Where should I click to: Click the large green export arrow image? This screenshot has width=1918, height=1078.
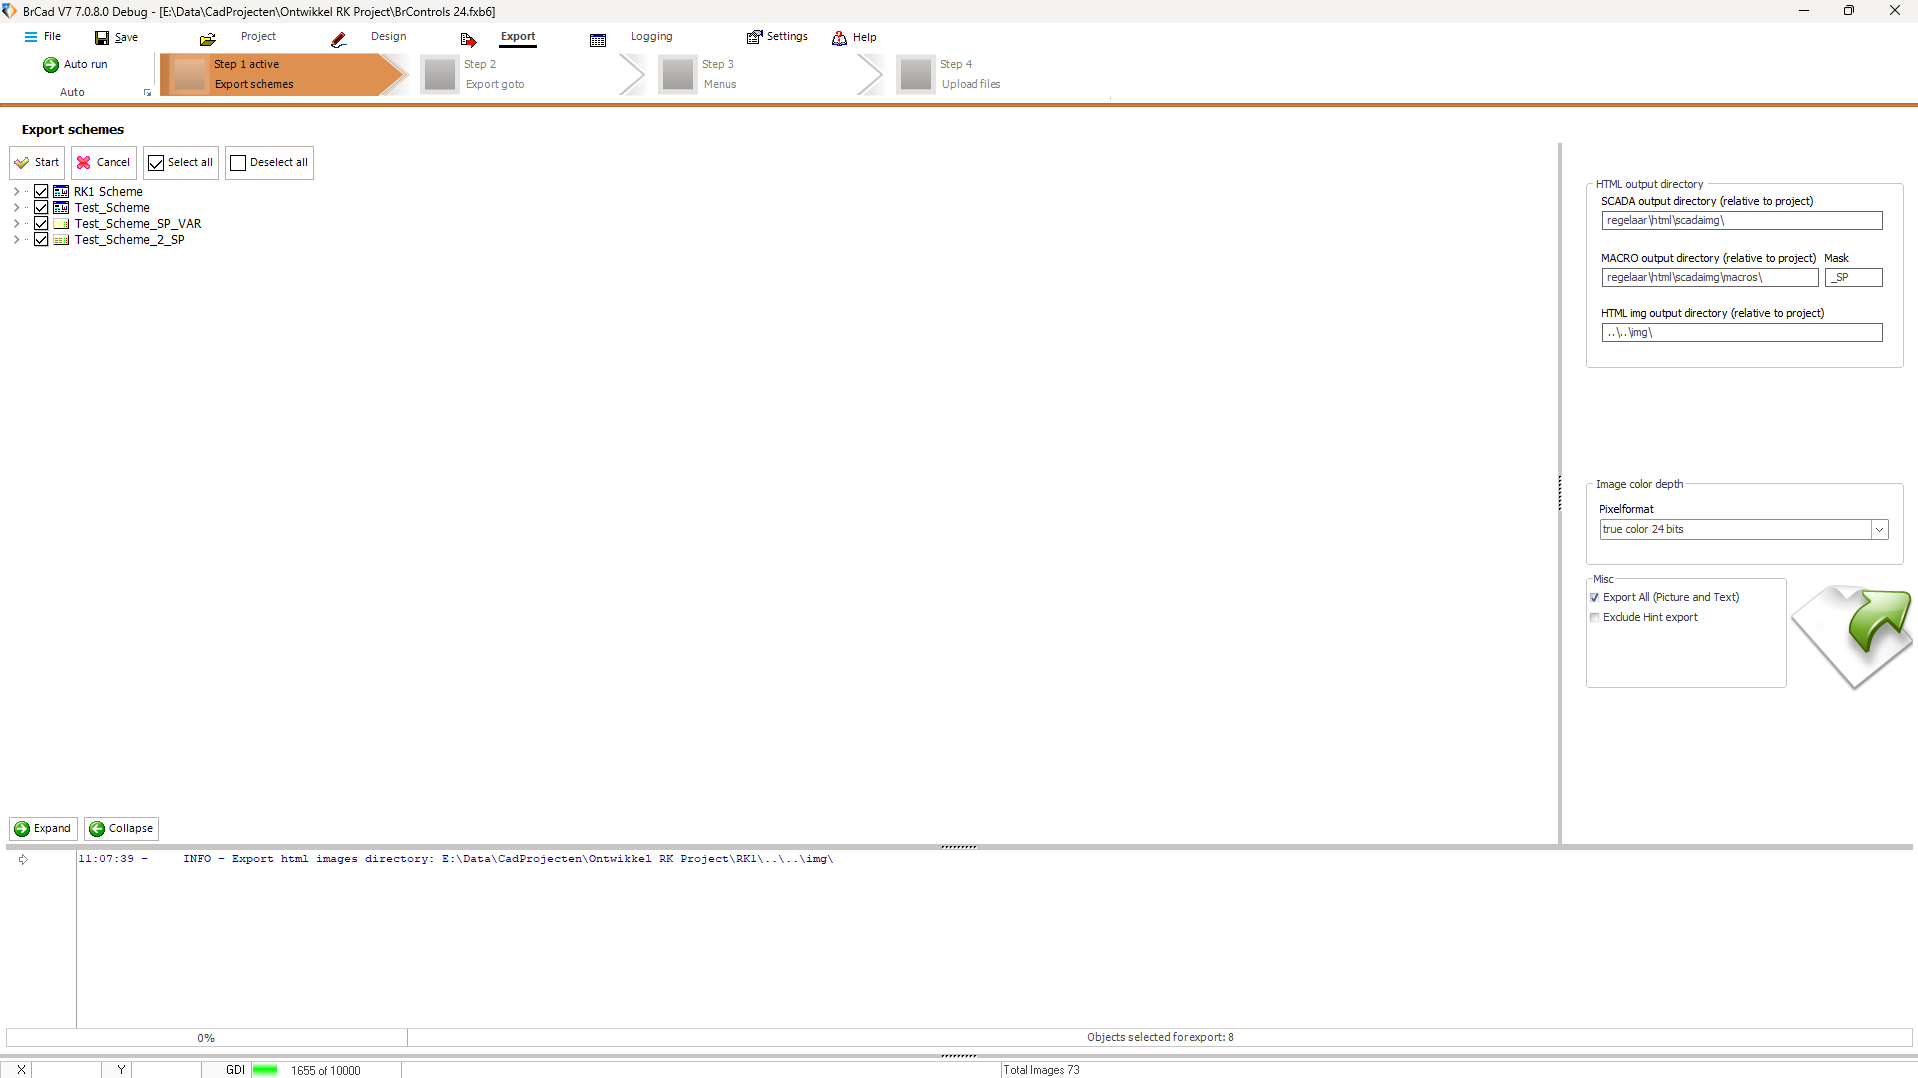1852,637
